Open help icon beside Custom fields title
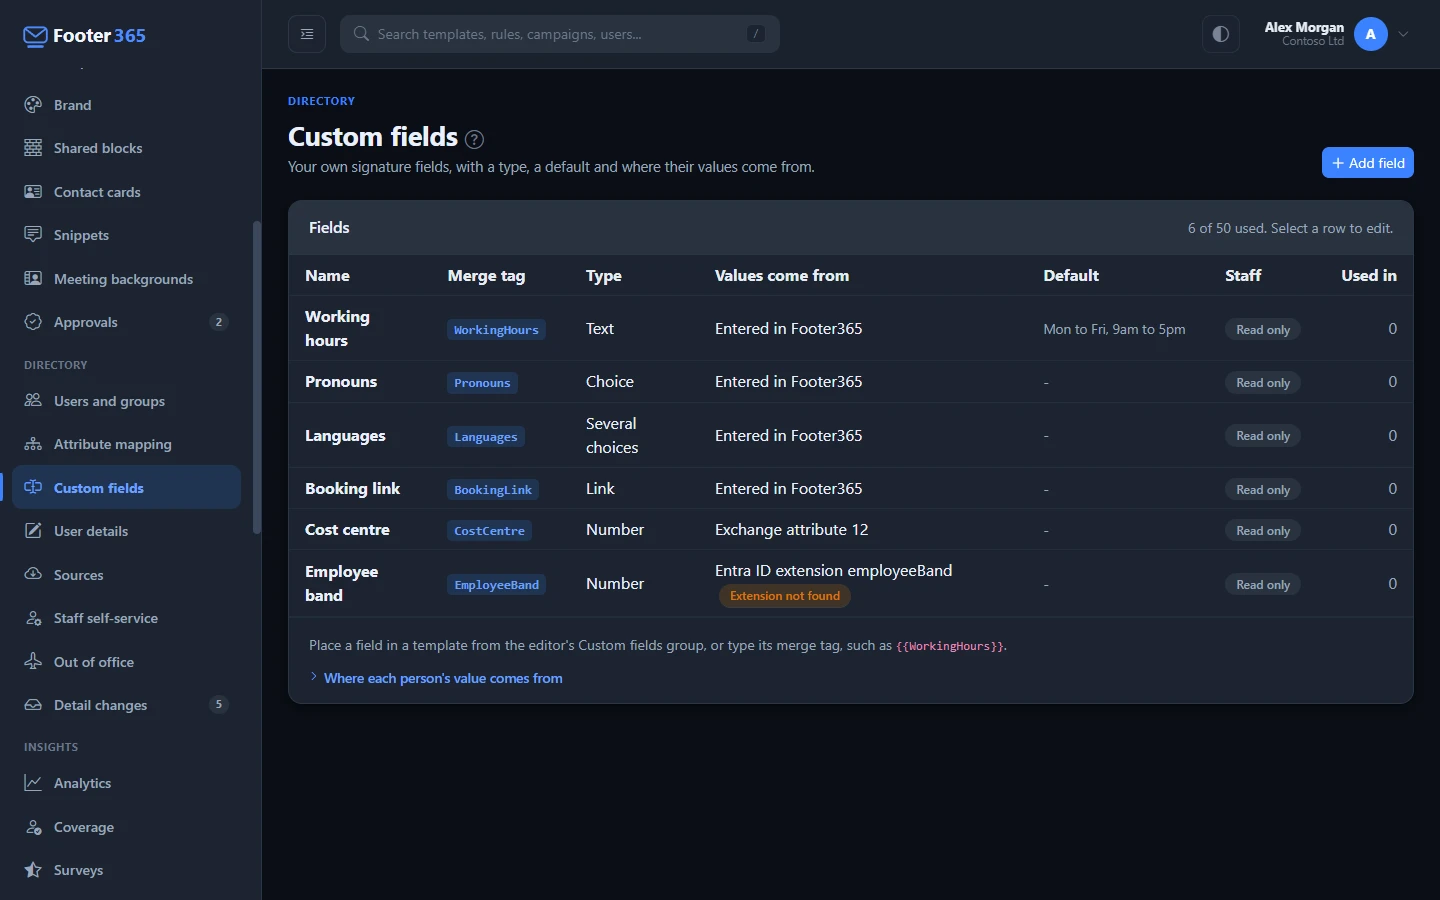This screenshot has width=1440, height=900. 475,139
